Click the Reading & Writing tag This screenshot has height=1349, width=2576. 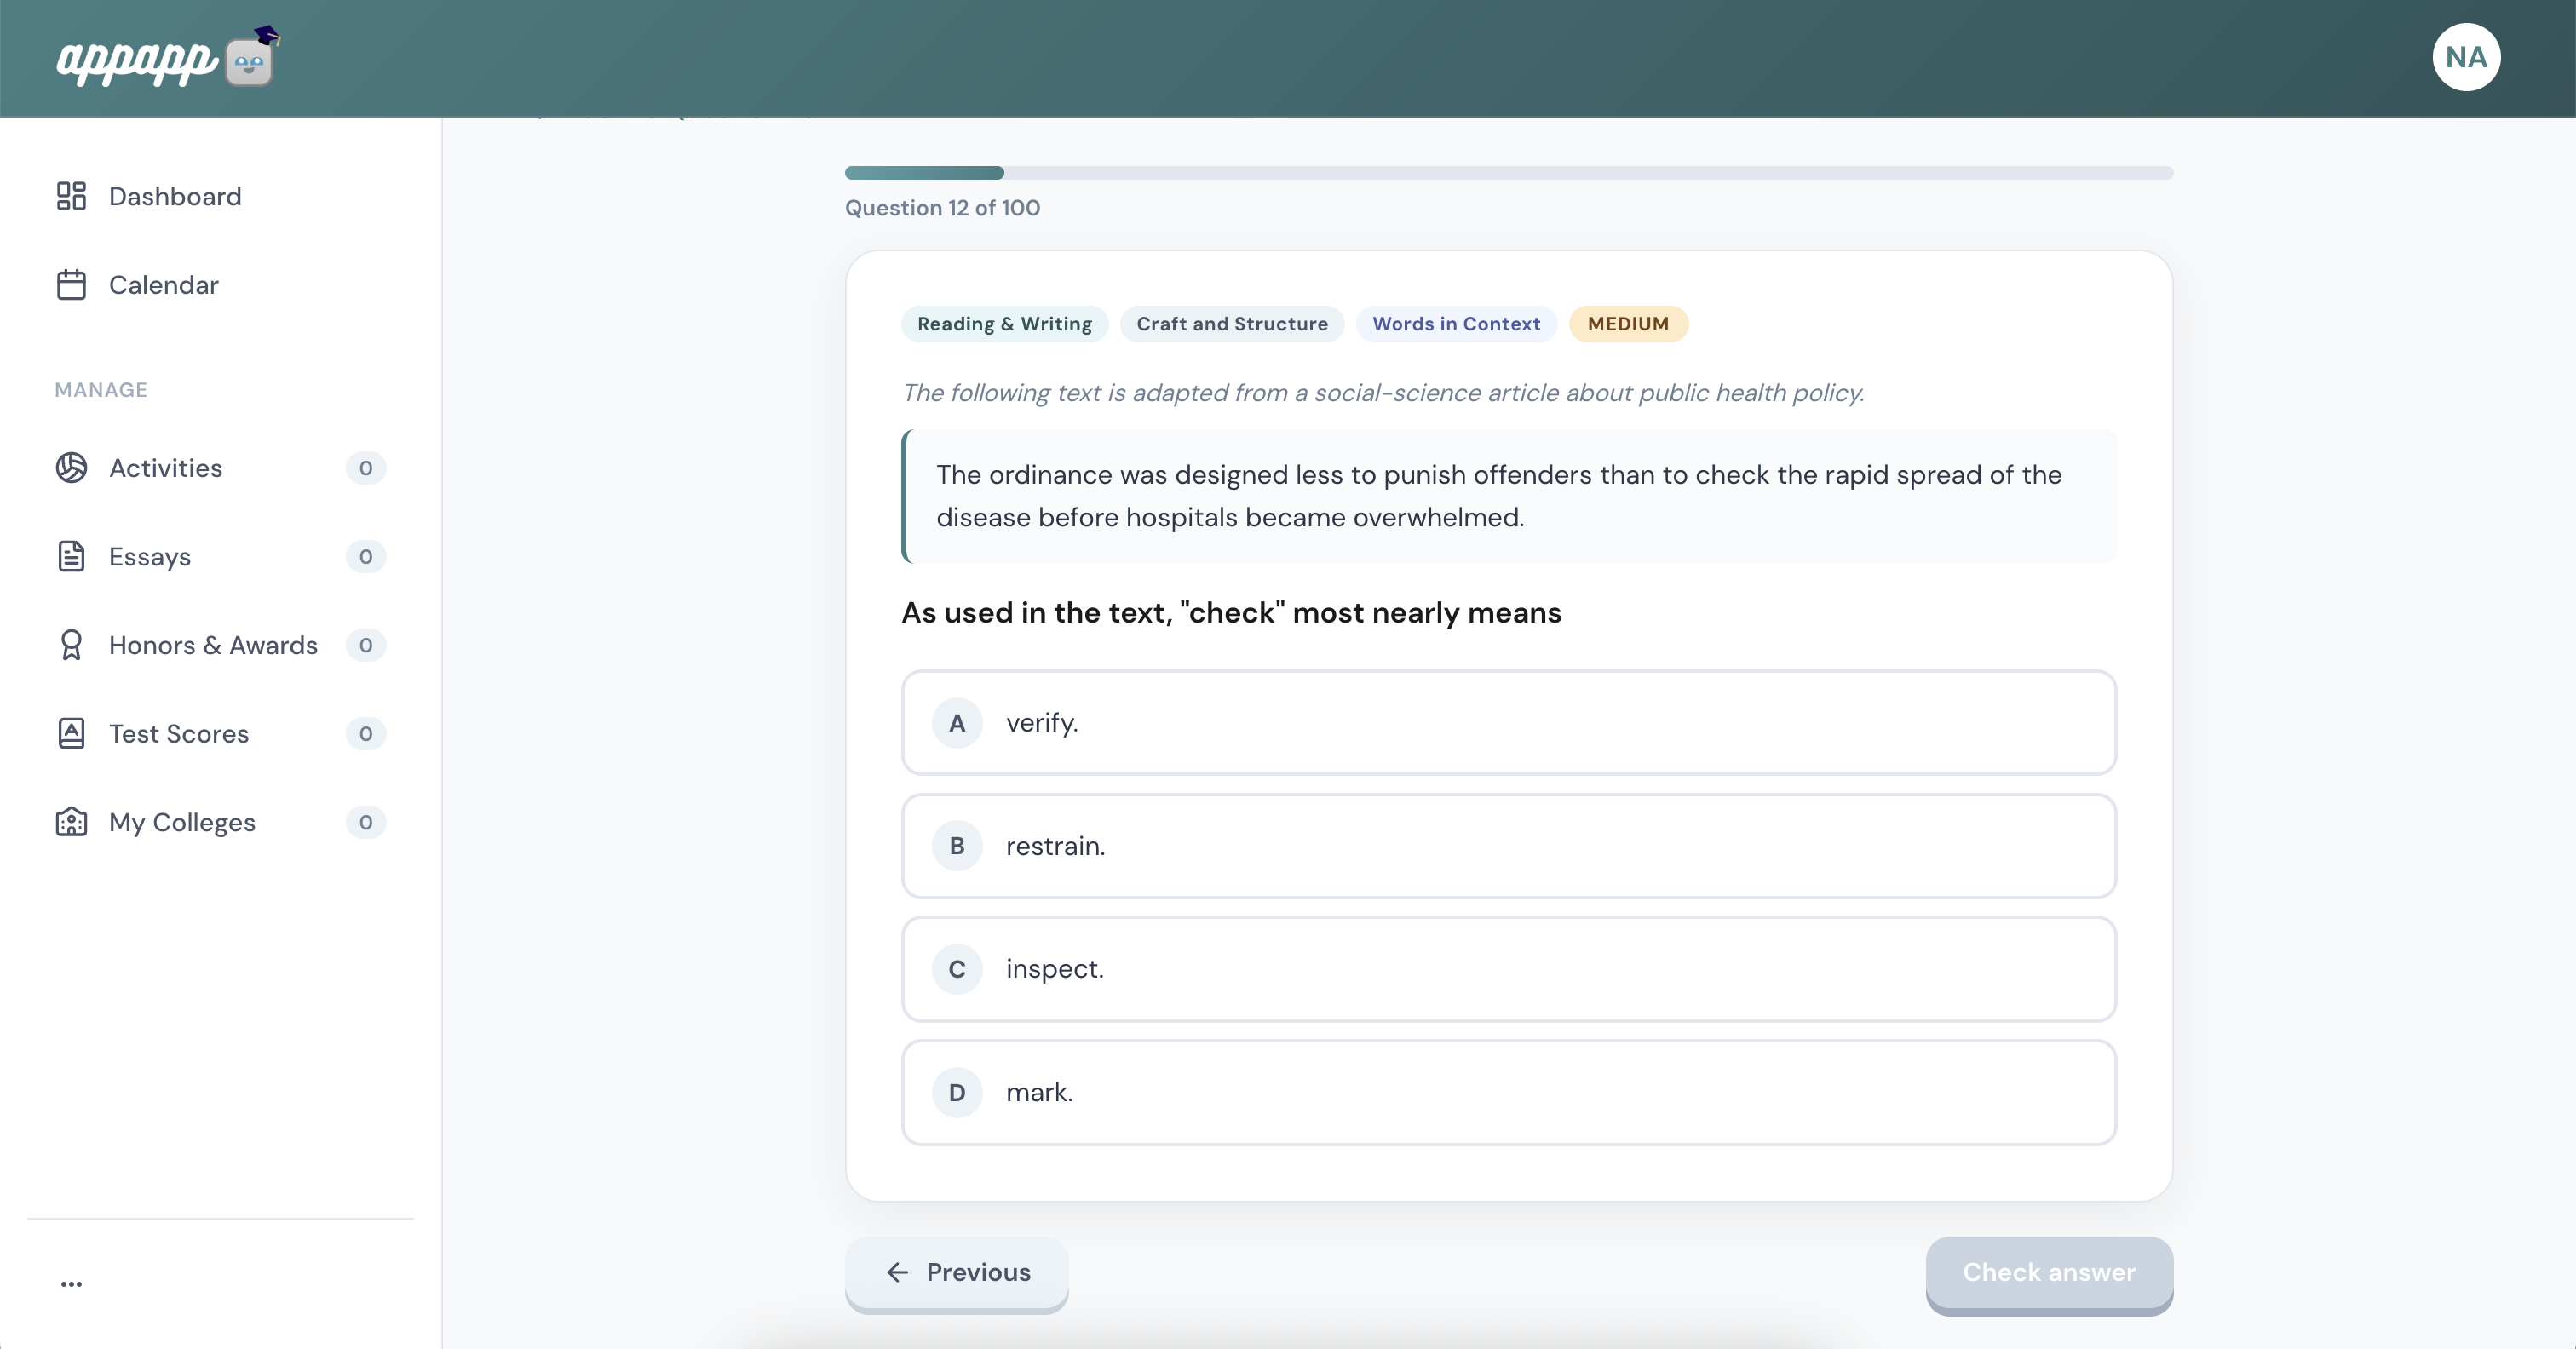pyautogui.click(x=1004, y=324)
